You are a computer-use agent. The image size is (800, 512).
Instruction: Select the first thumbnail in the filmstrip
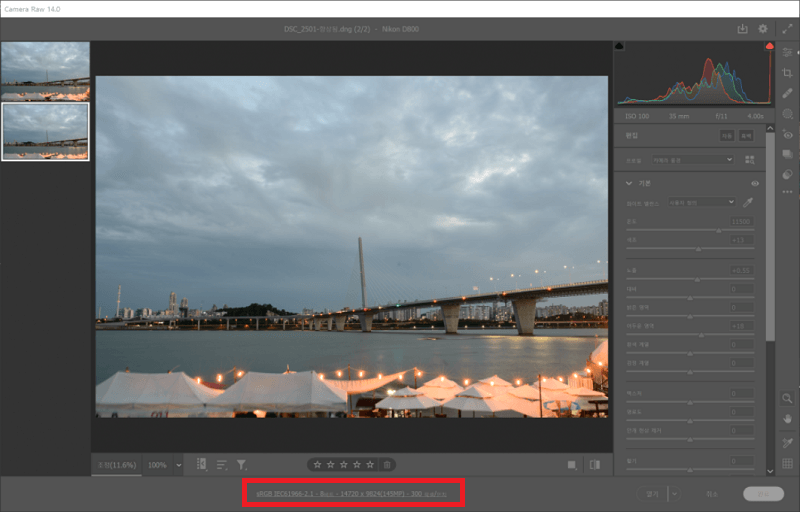coord(46,70)
